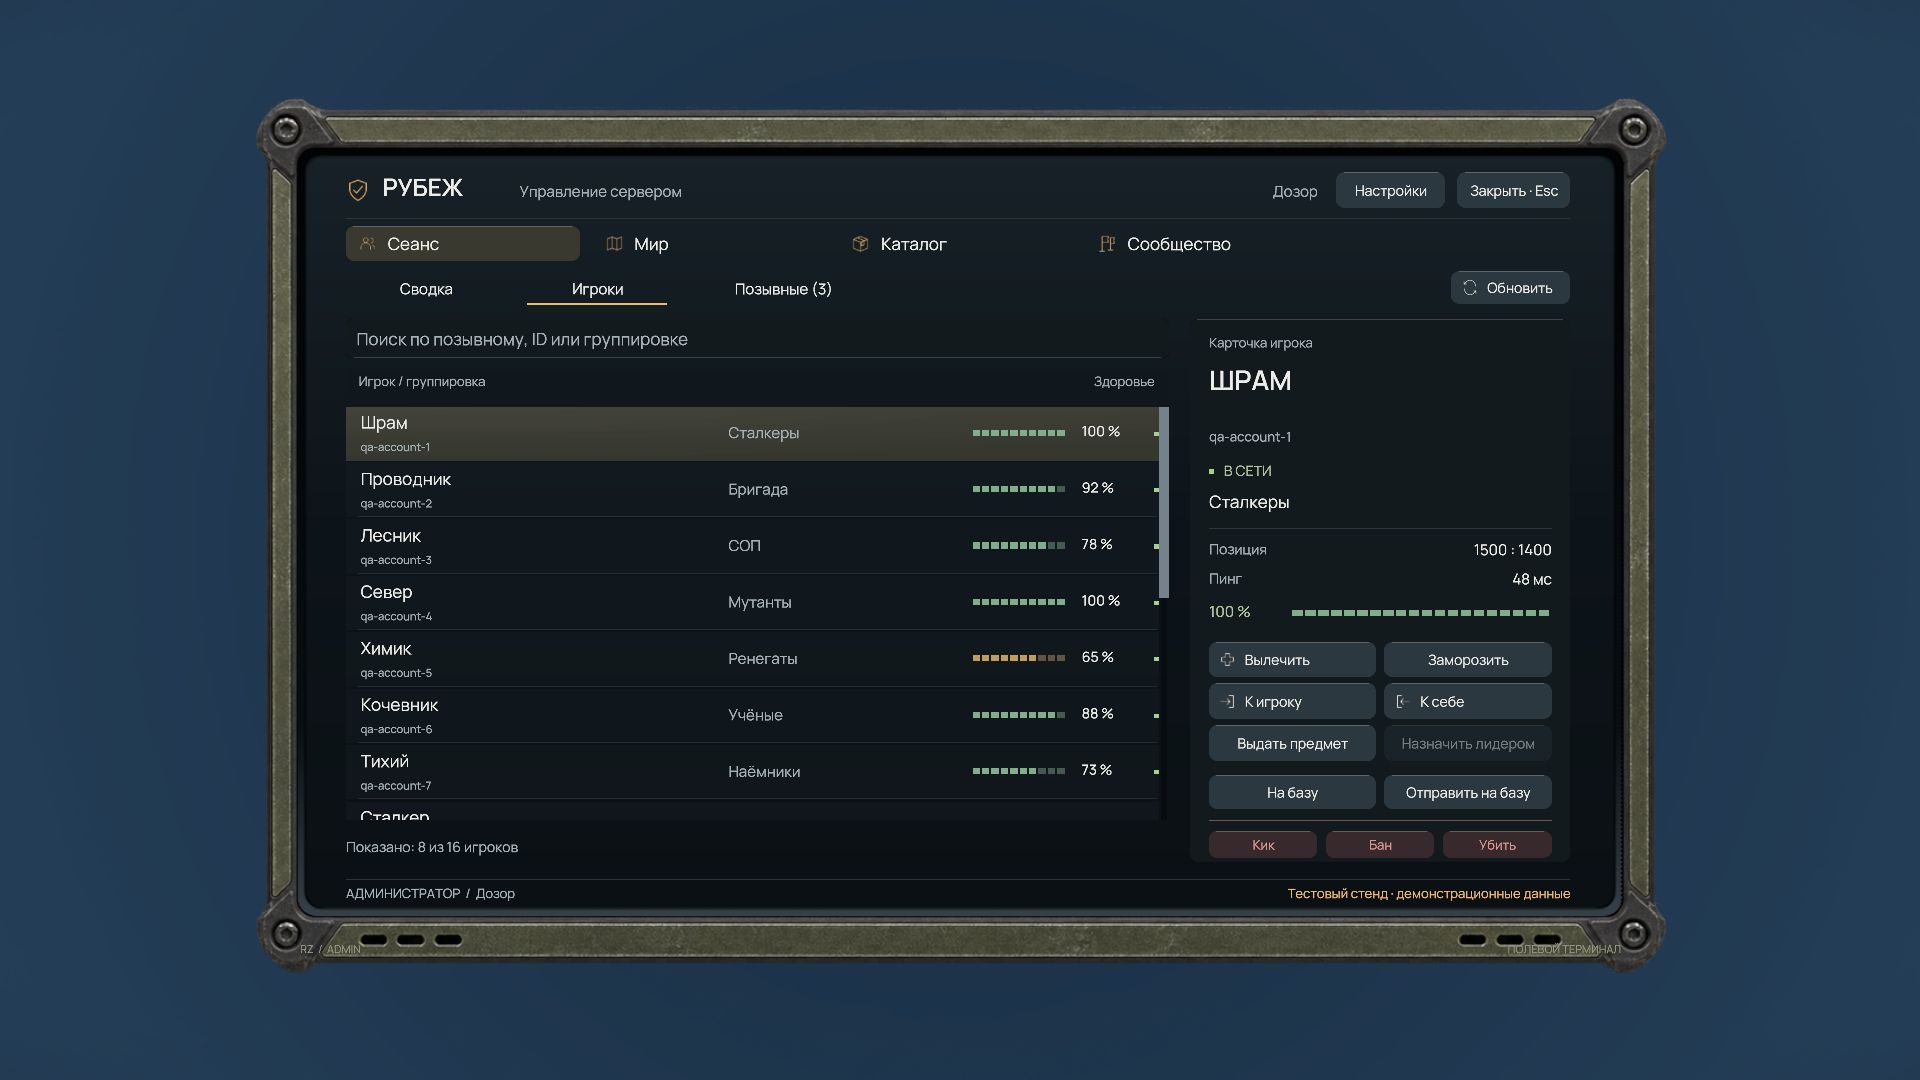Click the Мутанты faction label

(760, 602)
